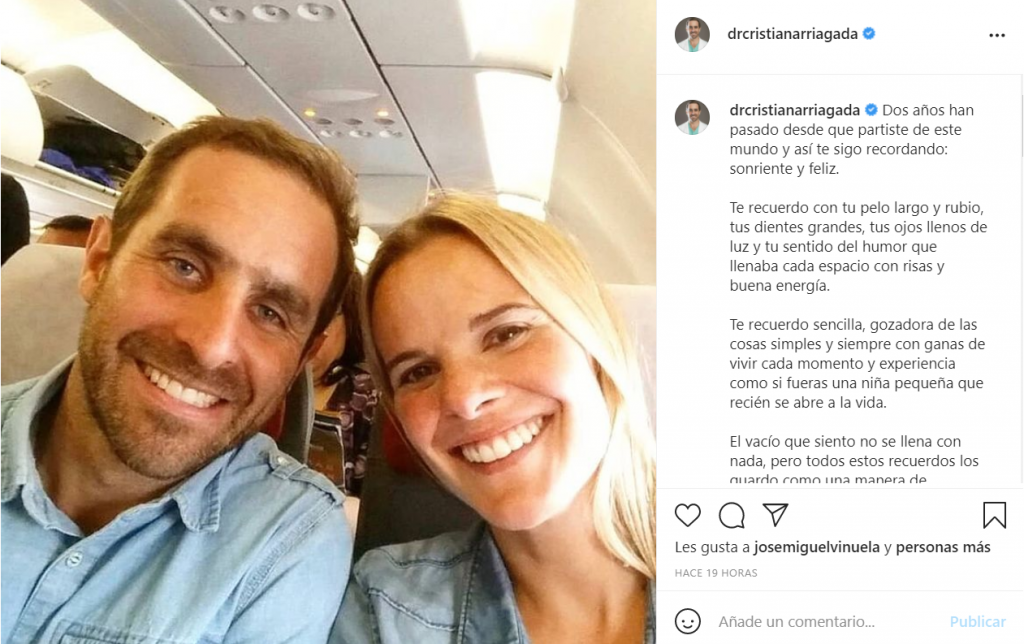Viewport: 1024px width, 644px height.
Task: Open drcristianarriagada username in caption
Action: pos(795,110)
